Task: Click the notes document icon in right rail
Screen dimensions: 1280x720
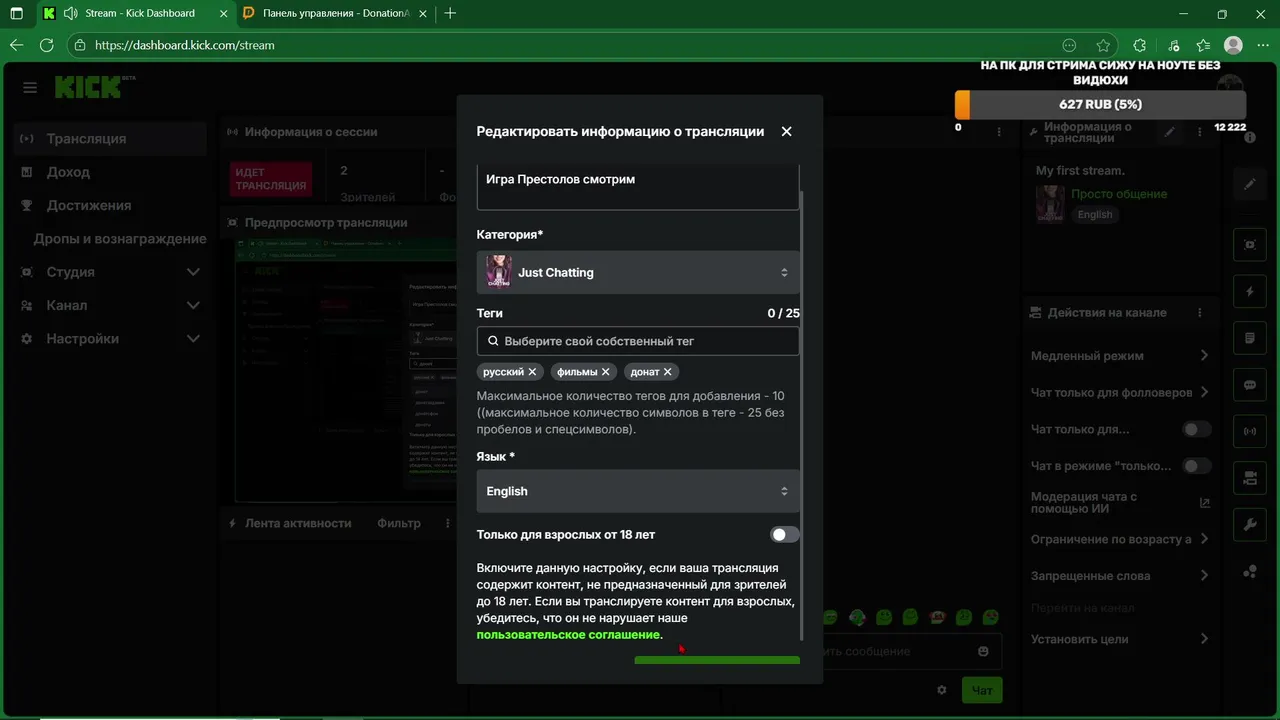Action: click(1250, 338)
